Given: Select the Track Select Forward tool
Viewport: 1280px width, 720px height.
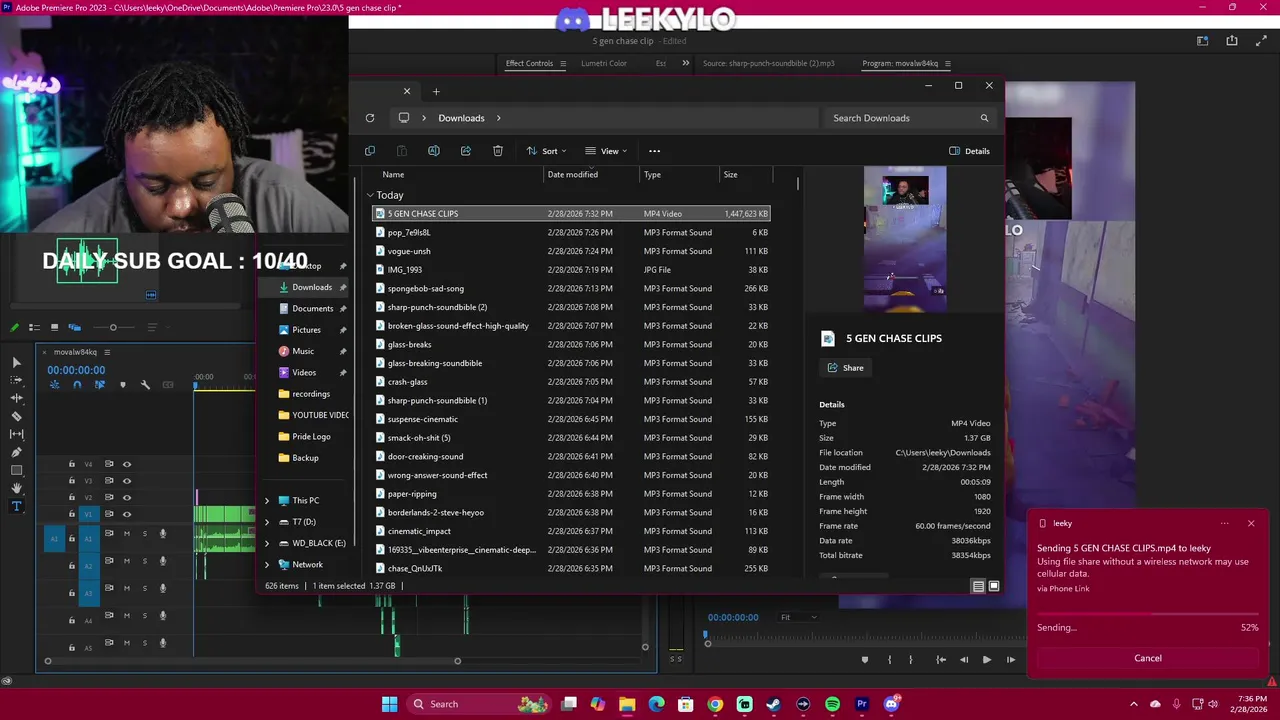Looking at the screenshot, I should pos(16,380).
